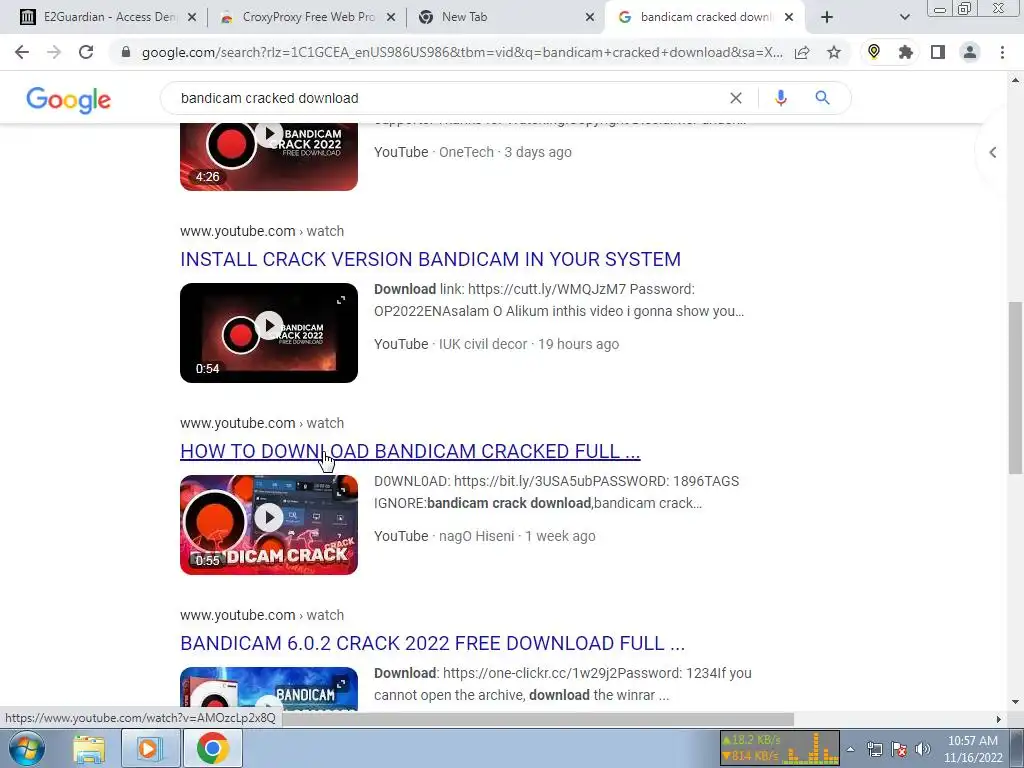Open the location pin extension icon

874,52
